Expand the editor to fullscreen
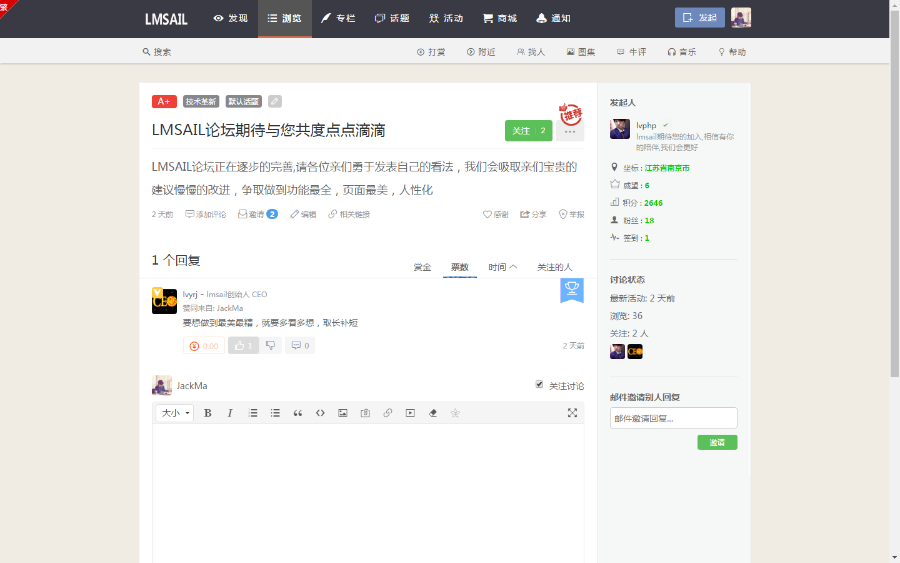 coord(572,413)
